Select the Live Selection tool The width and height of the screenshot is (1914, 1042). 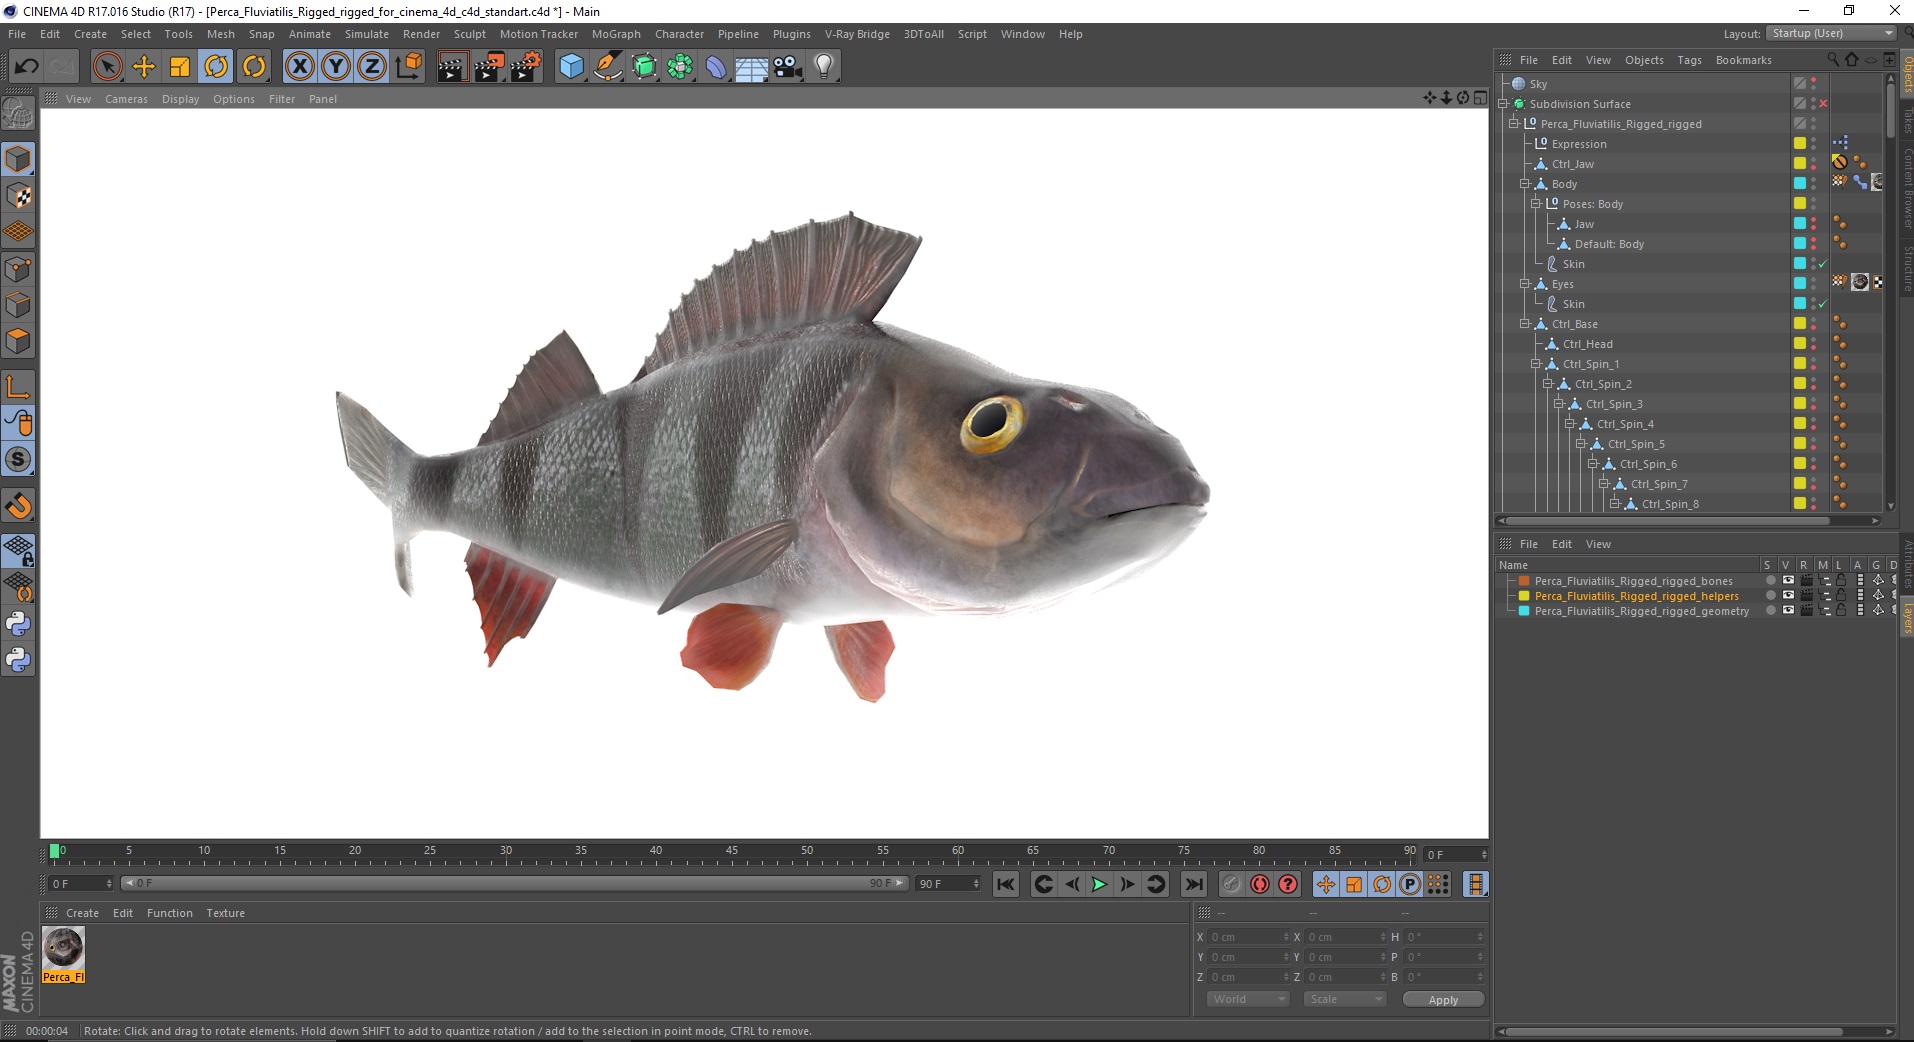pyautogui.click(x=107, y=67)
